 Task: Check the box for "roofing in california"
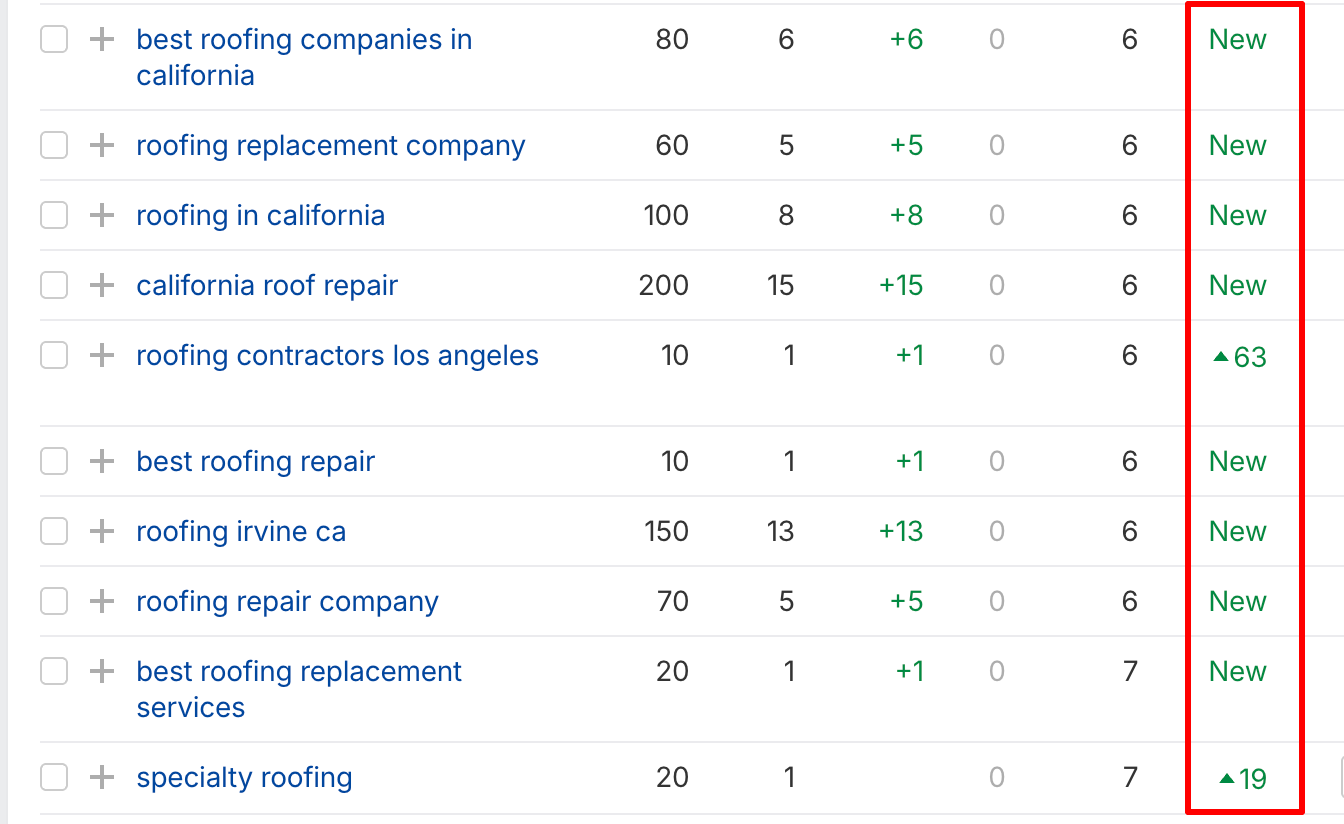pyautogui.click(x=53, y=215)
